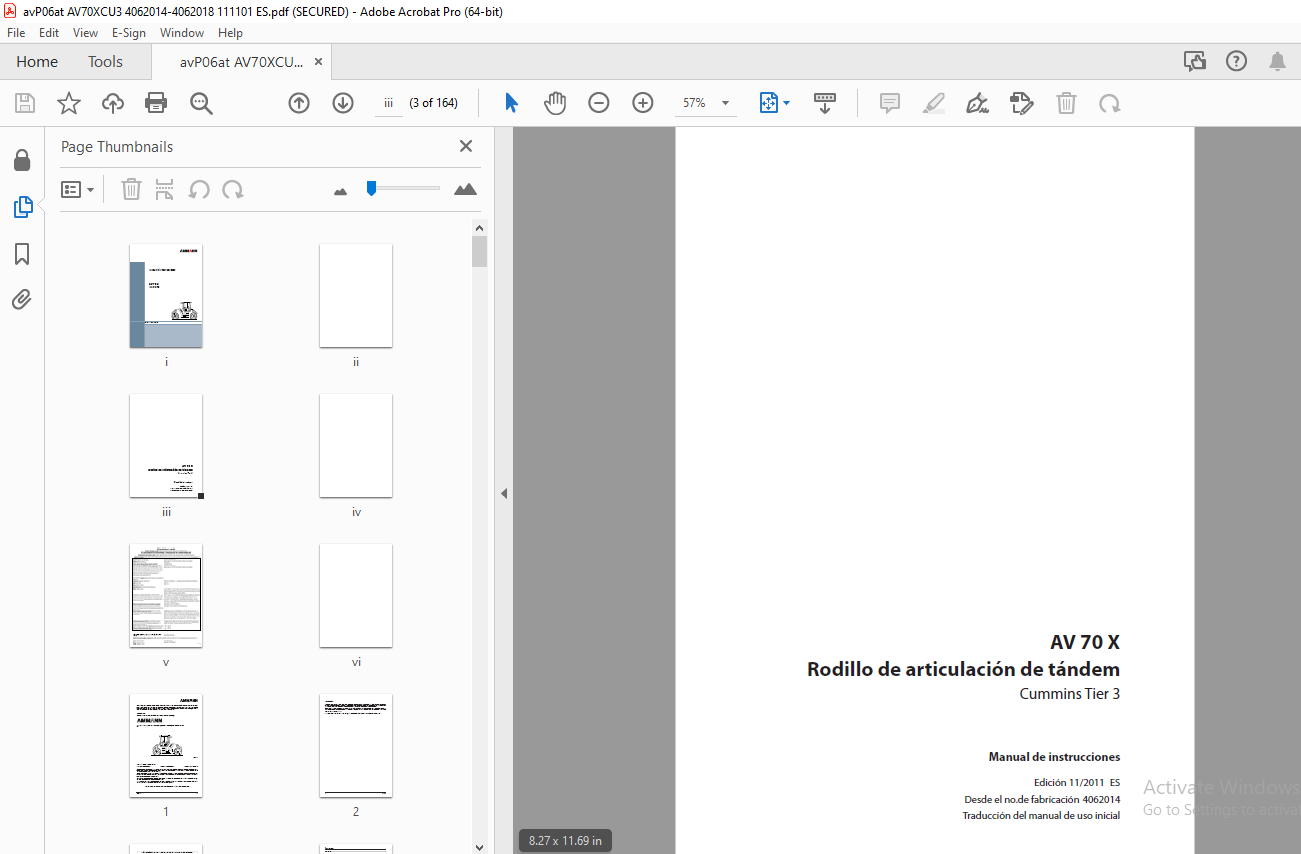Zoom out with minus button
The image size is (1301, 854).
point(599,103)
